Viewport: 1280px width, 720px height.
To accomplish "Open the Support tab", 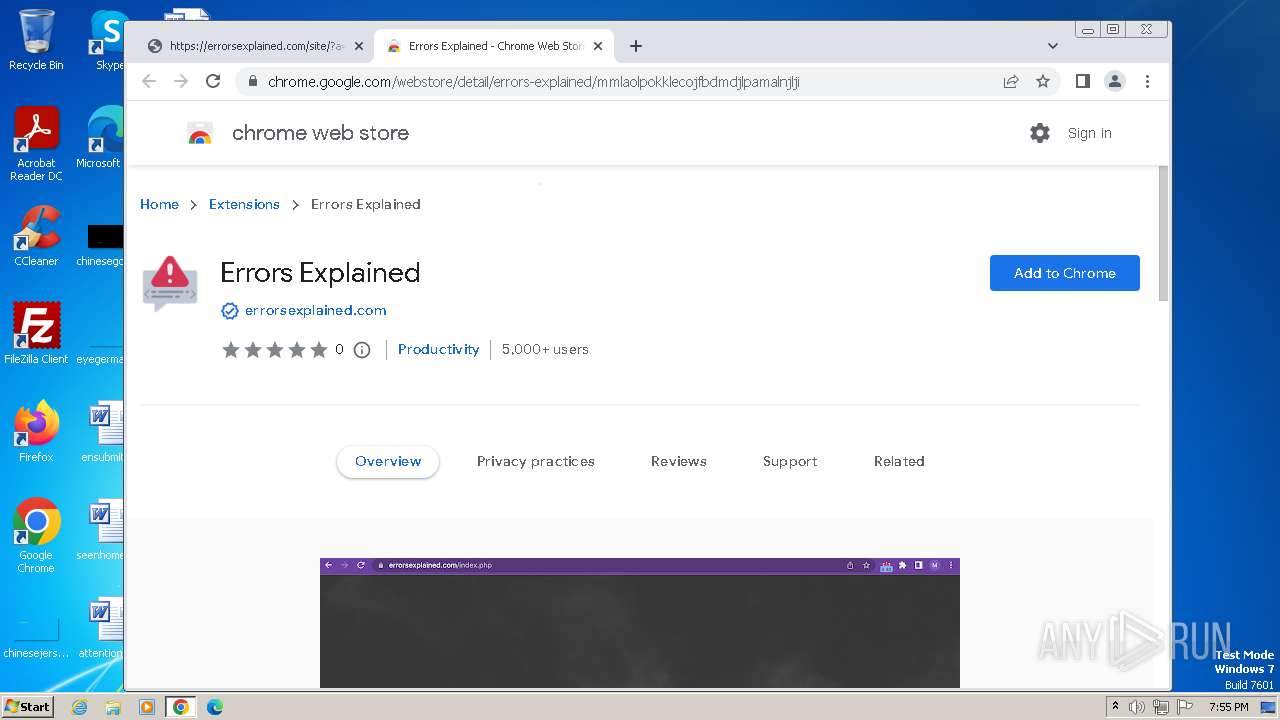I will 790,461.
